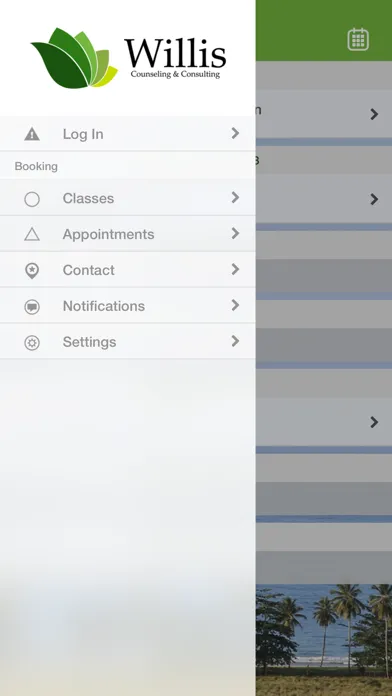The width and height of the screenshot is (392, 696).
Task: Click the location pin icon beside Contact
Action: 32,271
